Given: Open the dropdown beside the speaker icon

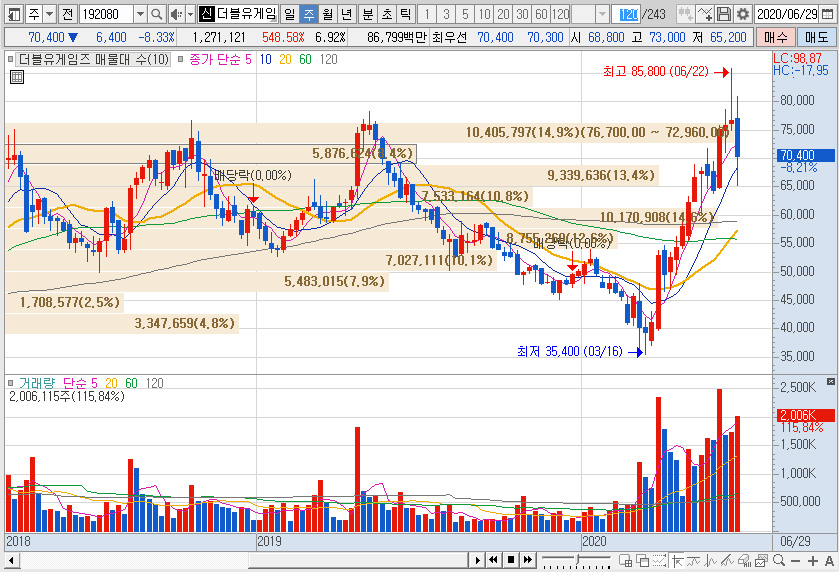Looking at the screenshot, I should [x=190, y=14].
